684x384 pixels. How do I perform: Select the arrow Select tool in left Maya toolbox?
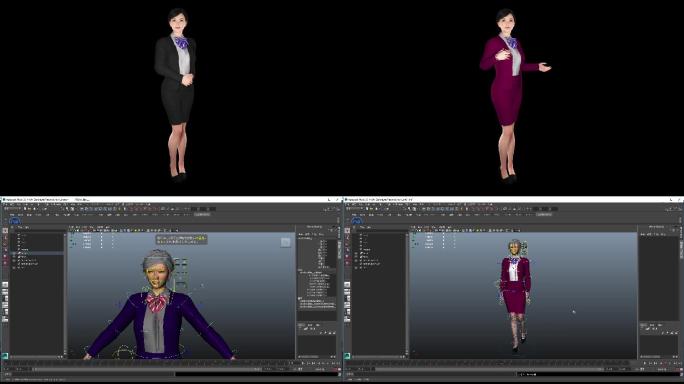5,231
